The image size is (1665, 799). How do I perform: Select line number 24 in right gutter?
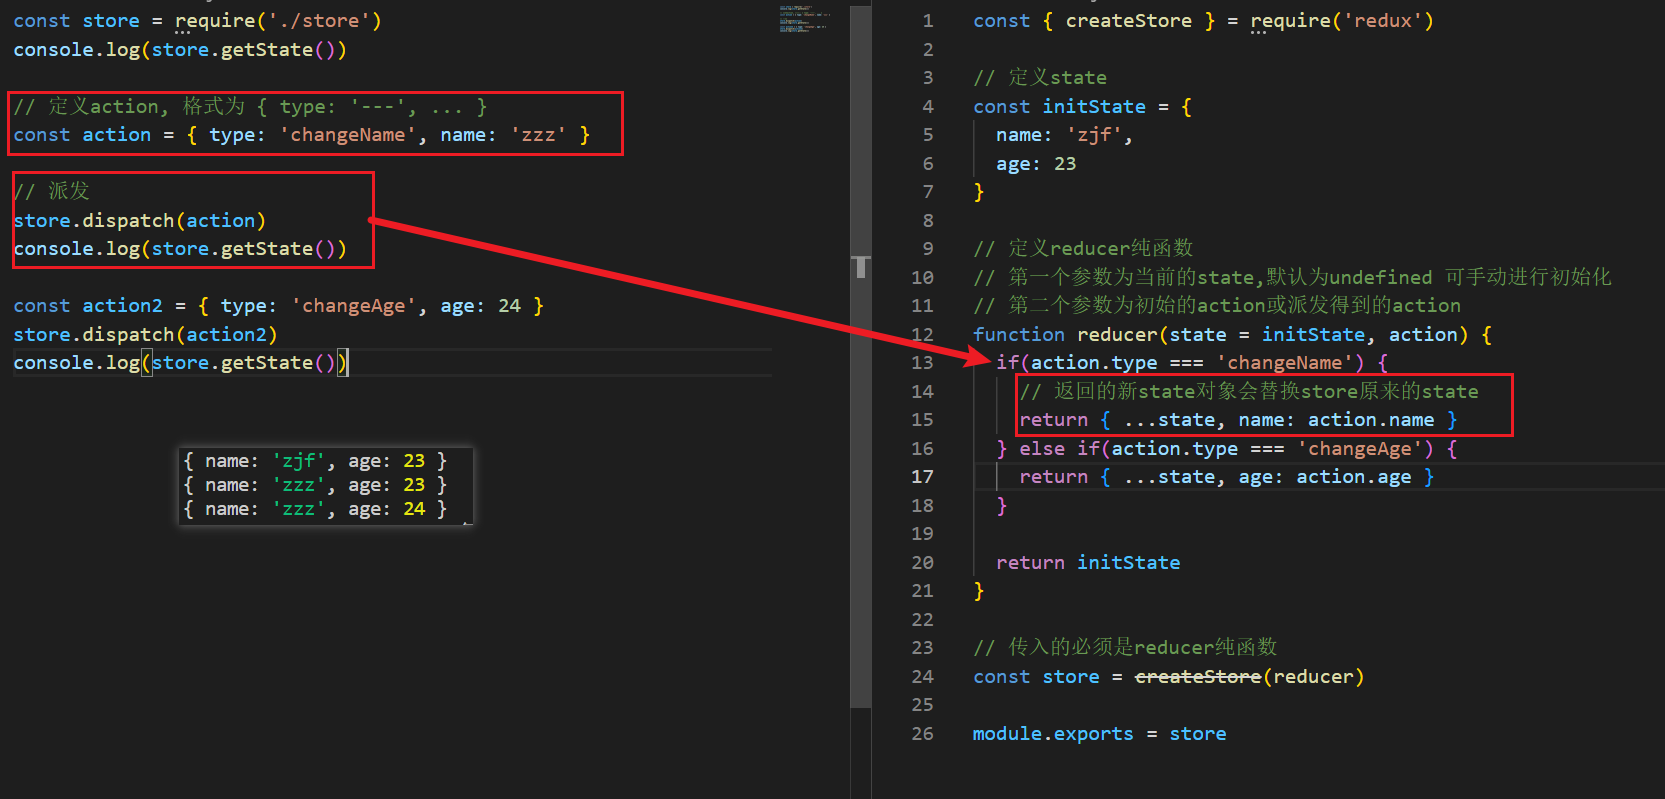(x=922, y=677)
